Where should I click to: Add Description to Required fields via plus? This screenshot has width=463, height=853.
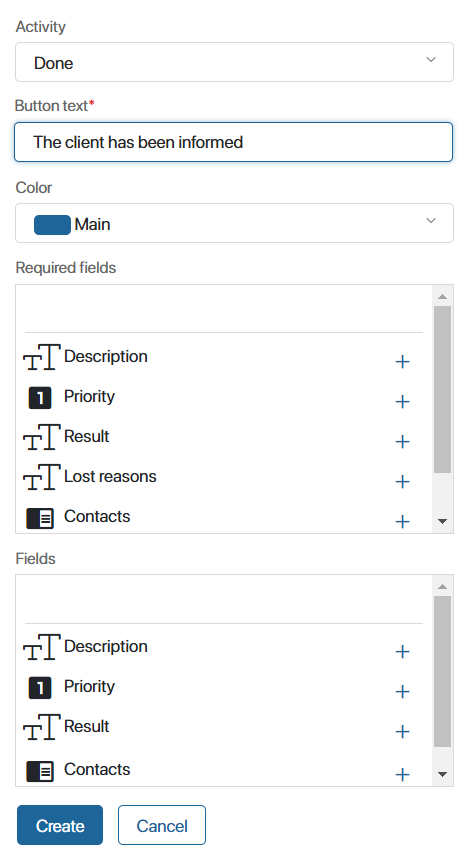pyautogui.click(x=402, y=362)
